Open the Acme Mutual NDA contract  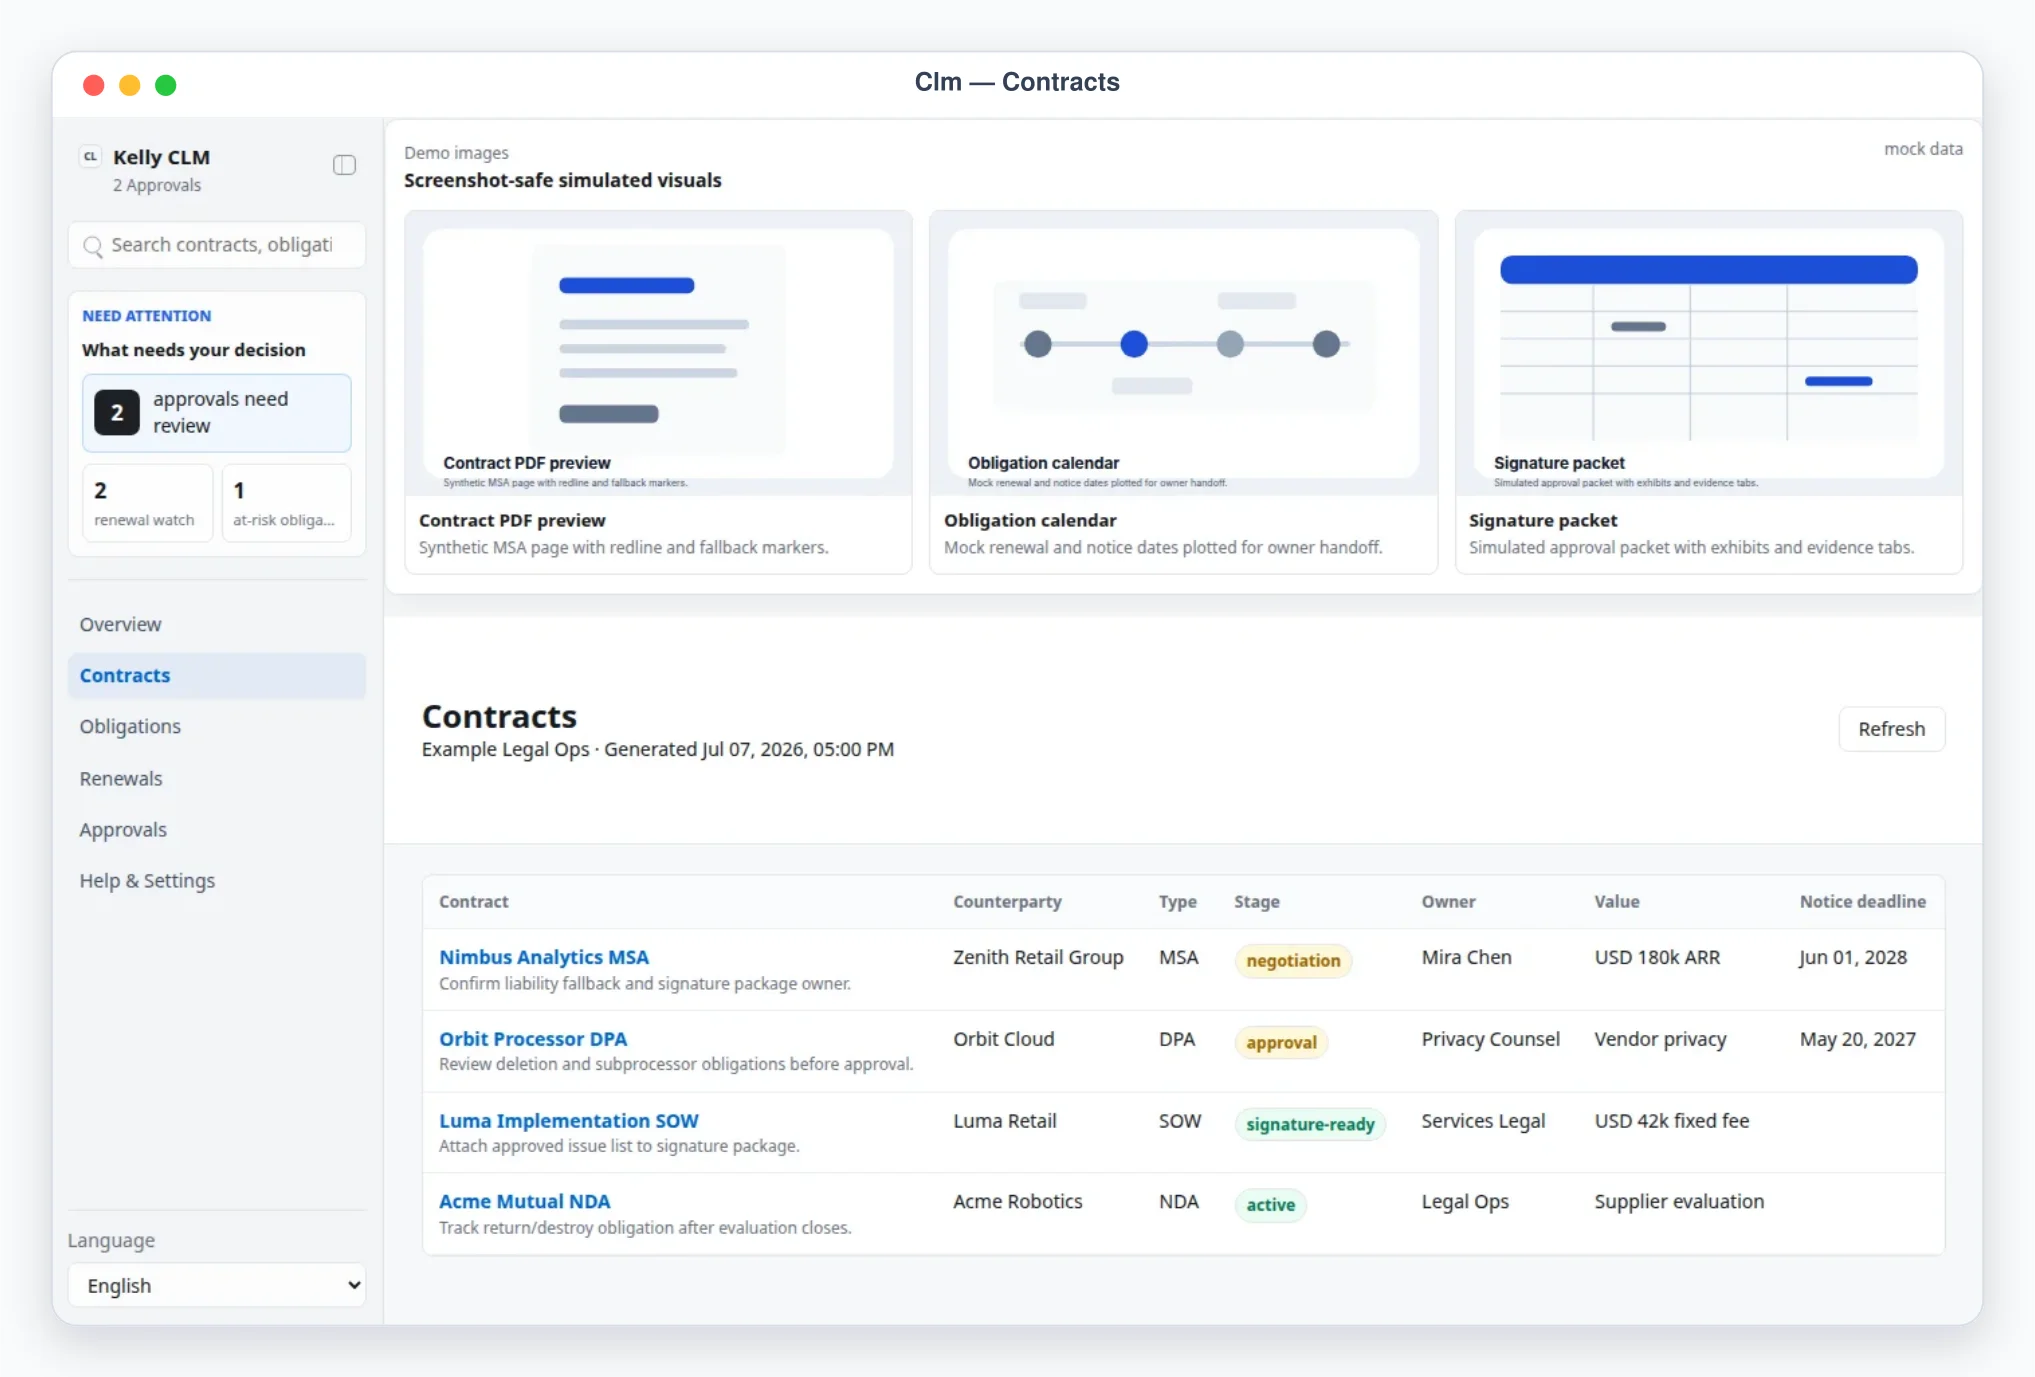coord(525,1201)
